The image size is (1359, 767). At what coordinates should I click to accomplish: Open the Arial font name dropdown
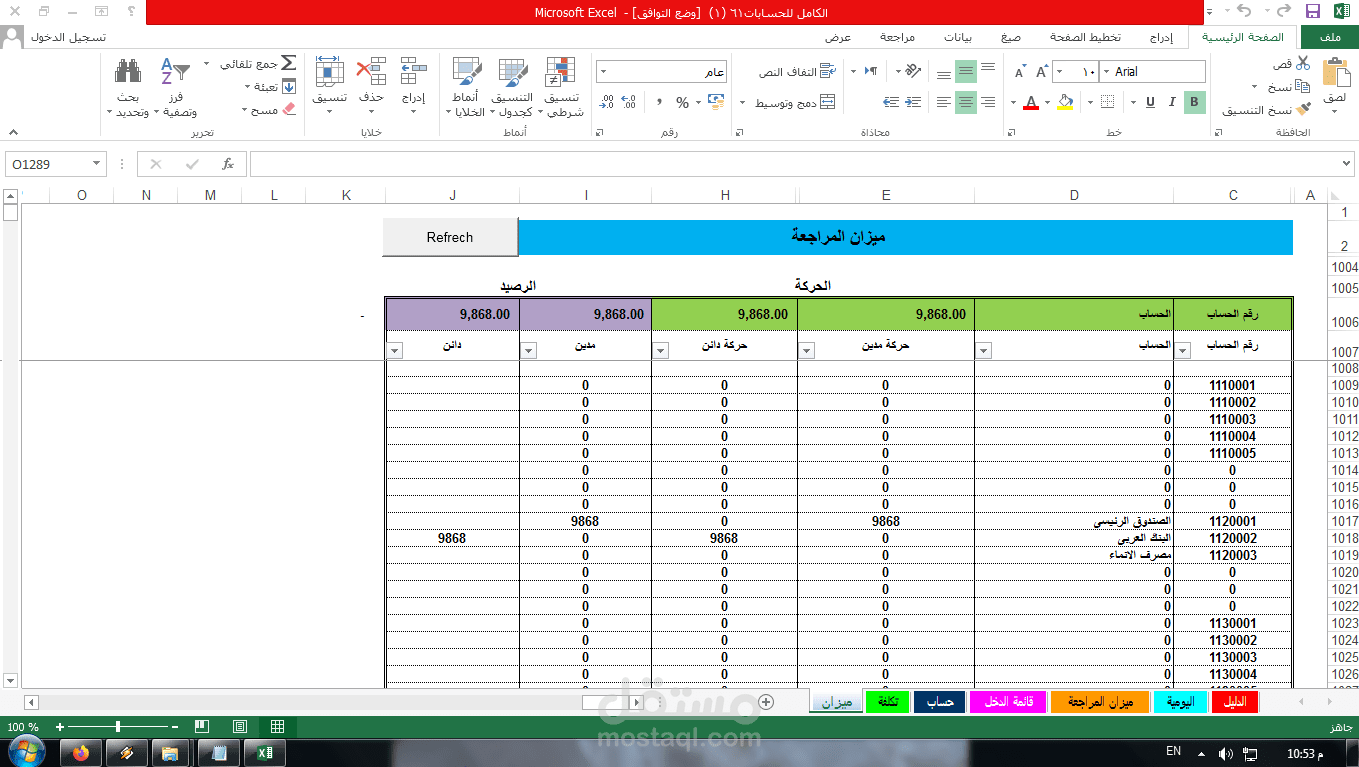pyautogui.click(x=1106, y=72)
